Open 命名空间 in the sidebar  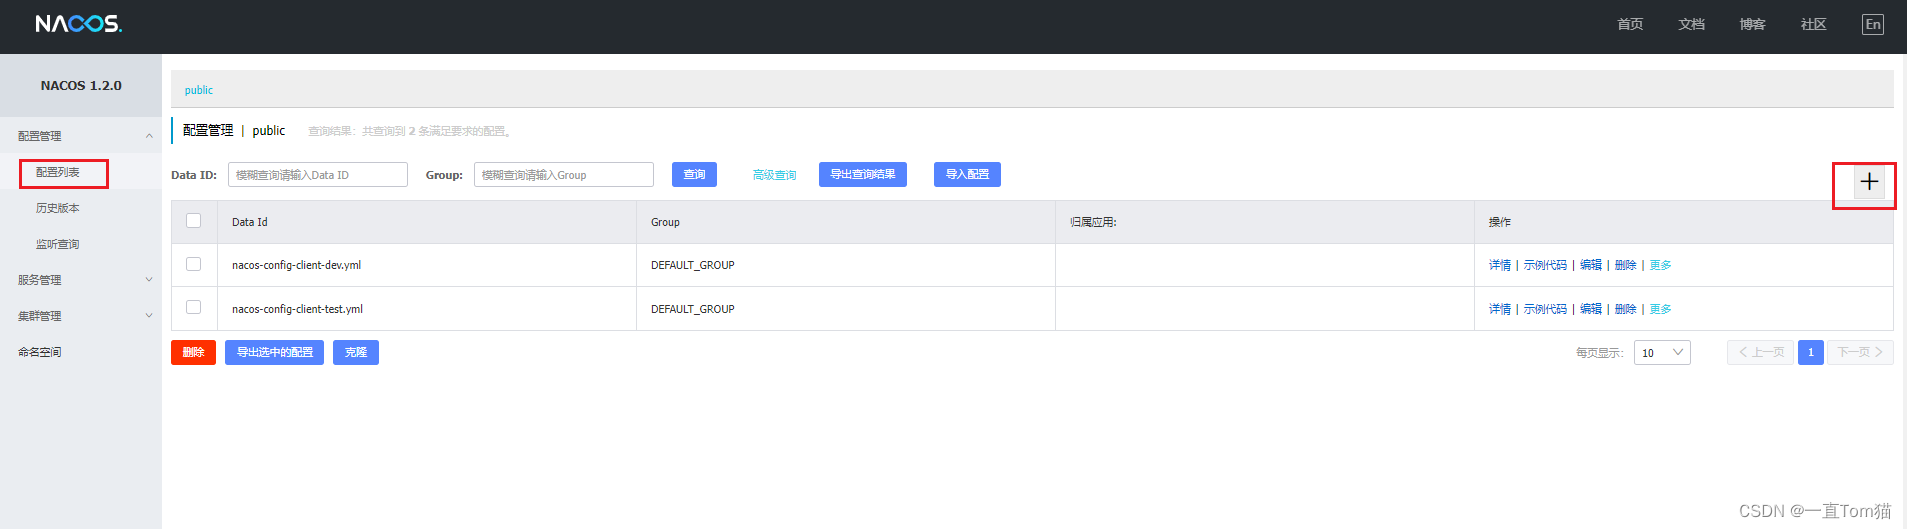(x=40, y=352)
